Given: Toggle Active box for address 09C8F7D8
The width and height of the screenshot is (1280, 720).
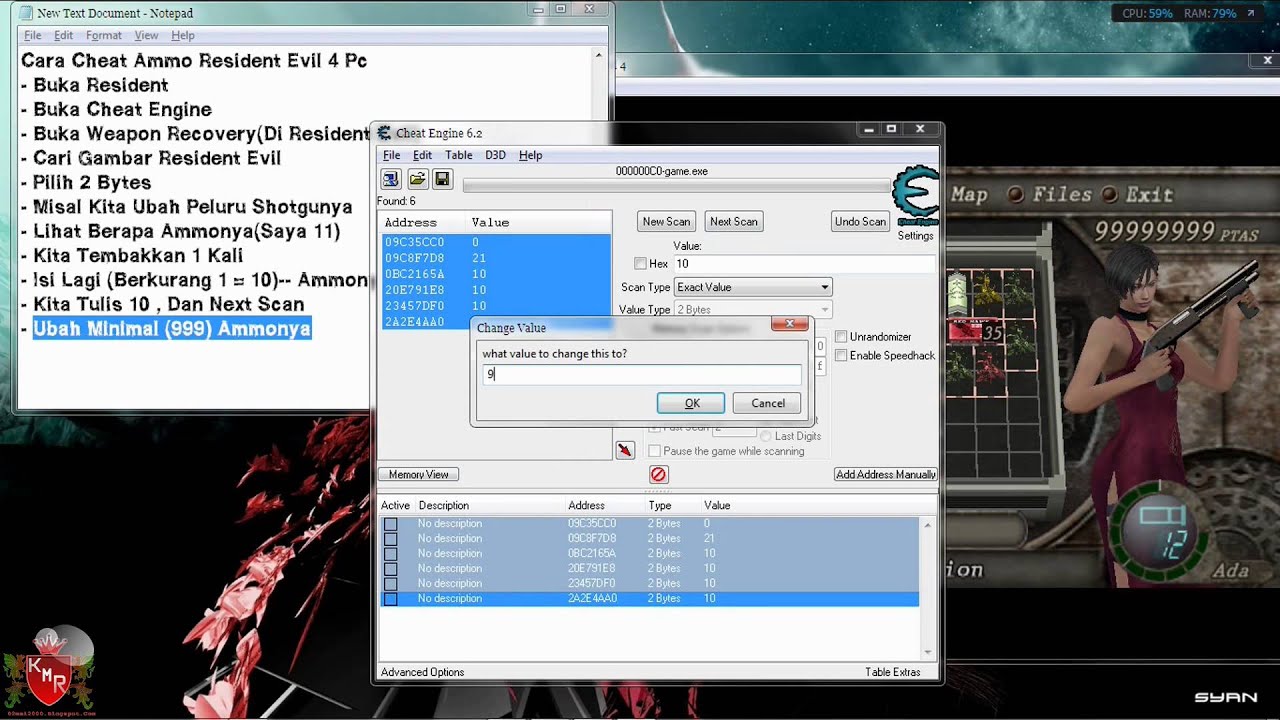Looking at the screenshot, I should 391,539.
